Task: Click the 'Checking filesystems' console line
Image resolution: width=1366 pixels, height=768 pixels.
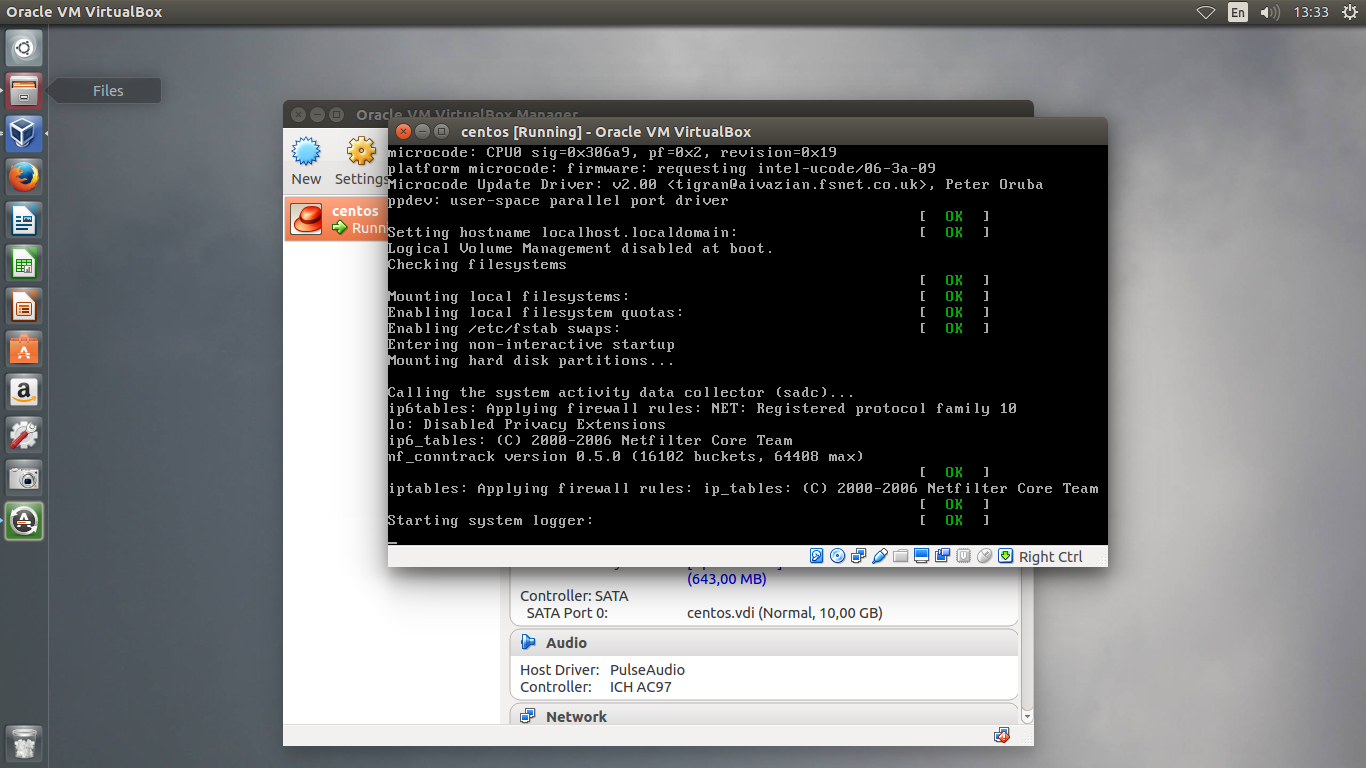Action: (x=477, y=265)
